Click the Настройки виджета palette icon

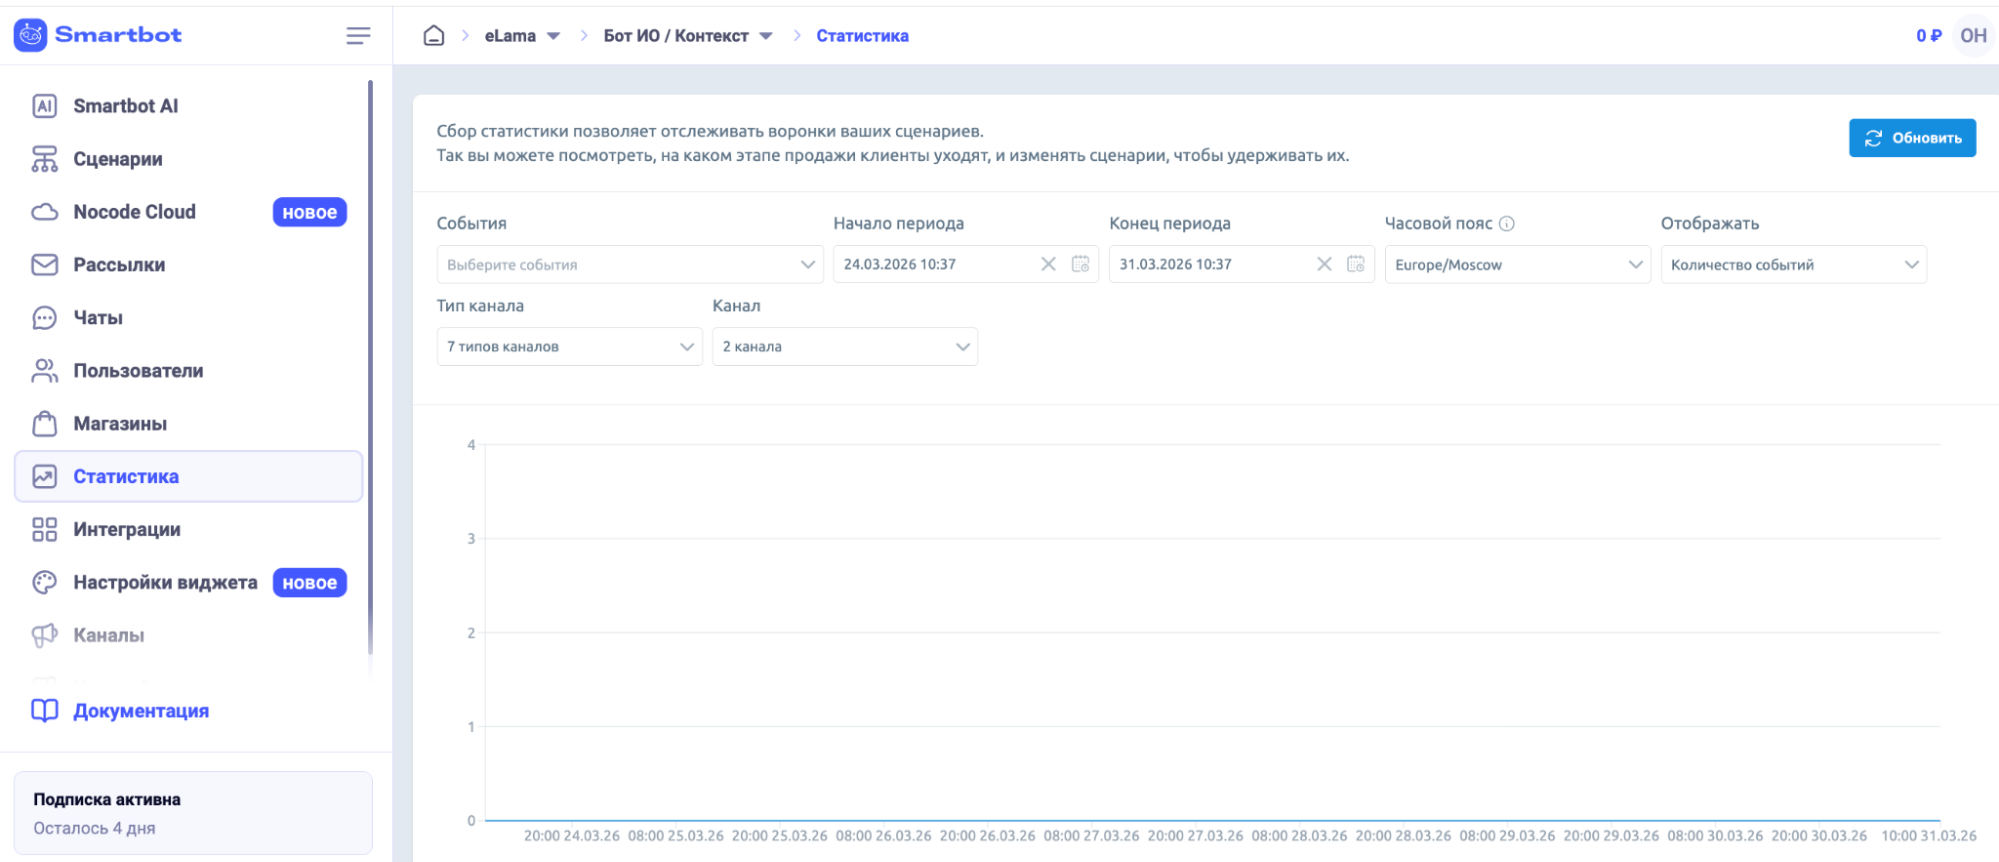(45, 583)
